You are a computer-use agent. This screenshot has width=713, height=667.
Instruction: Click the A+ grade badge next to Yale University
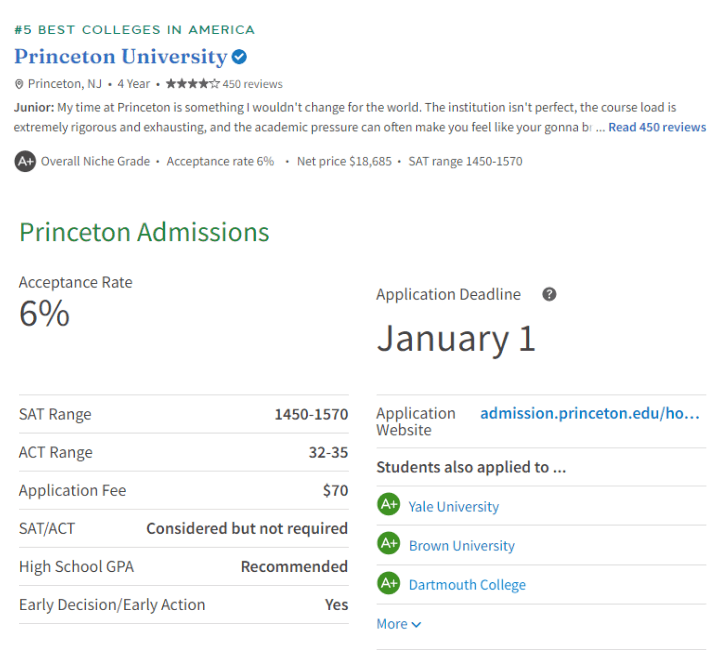click(389, 504)
